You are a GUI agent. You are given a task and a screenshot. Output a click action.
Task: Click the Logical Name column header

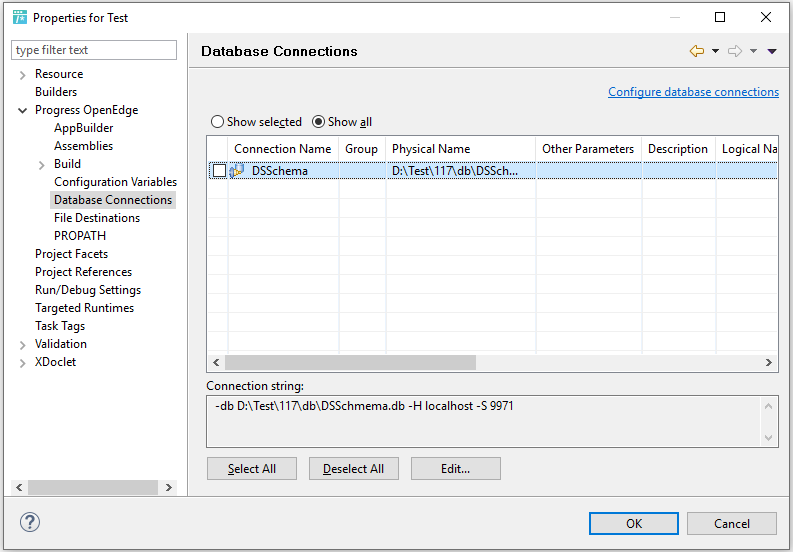click(x=746, y=149)
